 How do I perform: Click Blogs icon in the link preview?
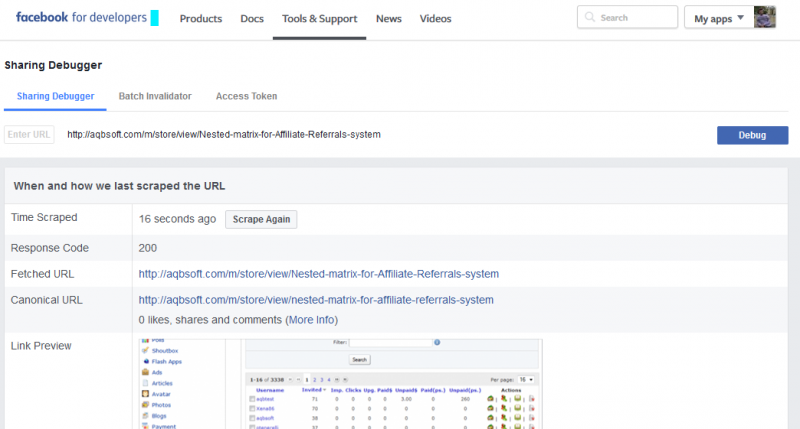(145, 416)
